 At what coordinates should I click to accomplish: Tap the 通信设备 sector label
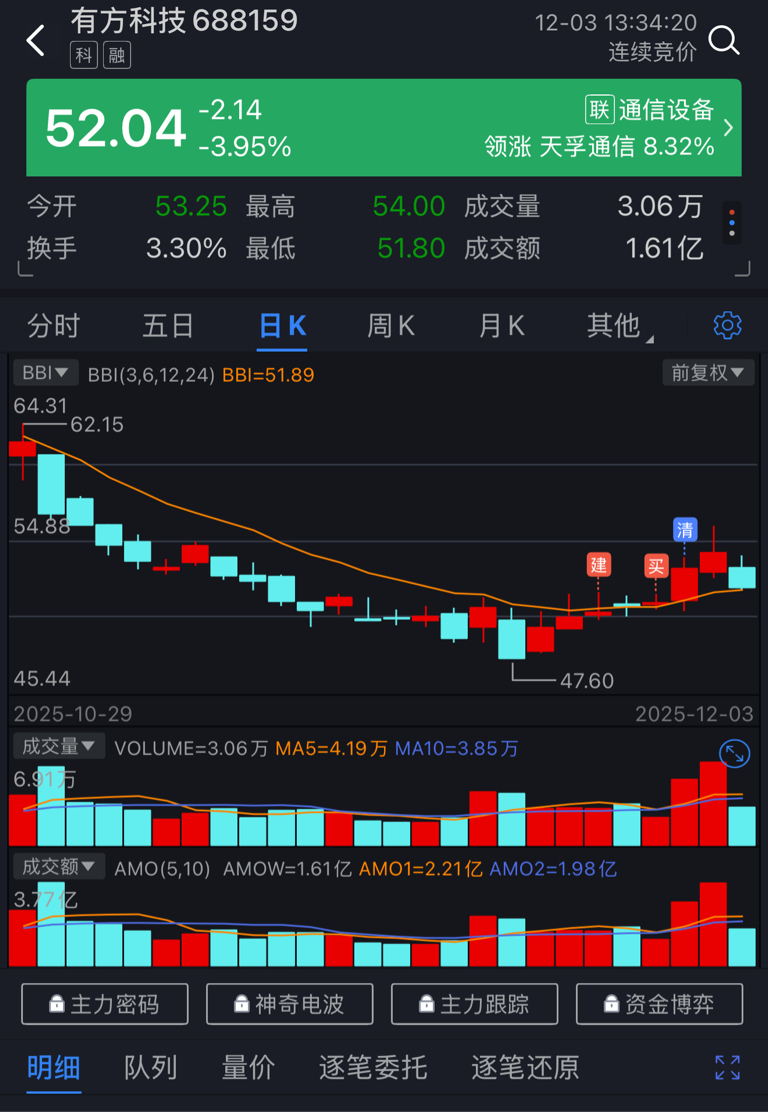click(x=666, y=109)
